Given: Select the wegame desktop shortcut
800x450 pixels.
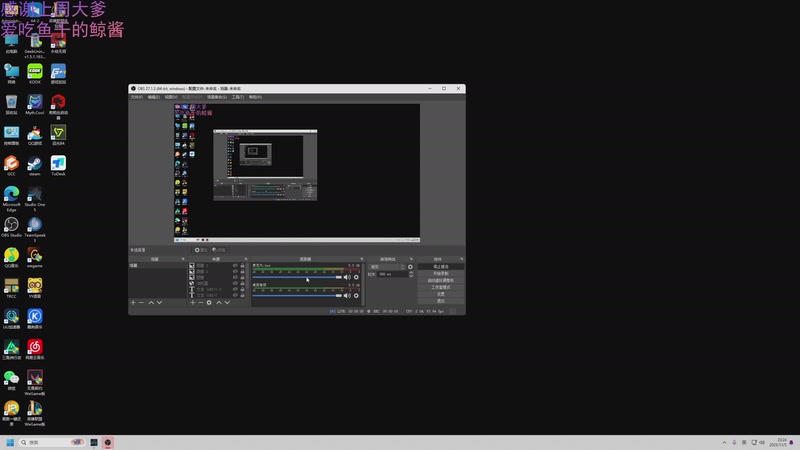Looking at the screenshot, I should coord(35,258).
